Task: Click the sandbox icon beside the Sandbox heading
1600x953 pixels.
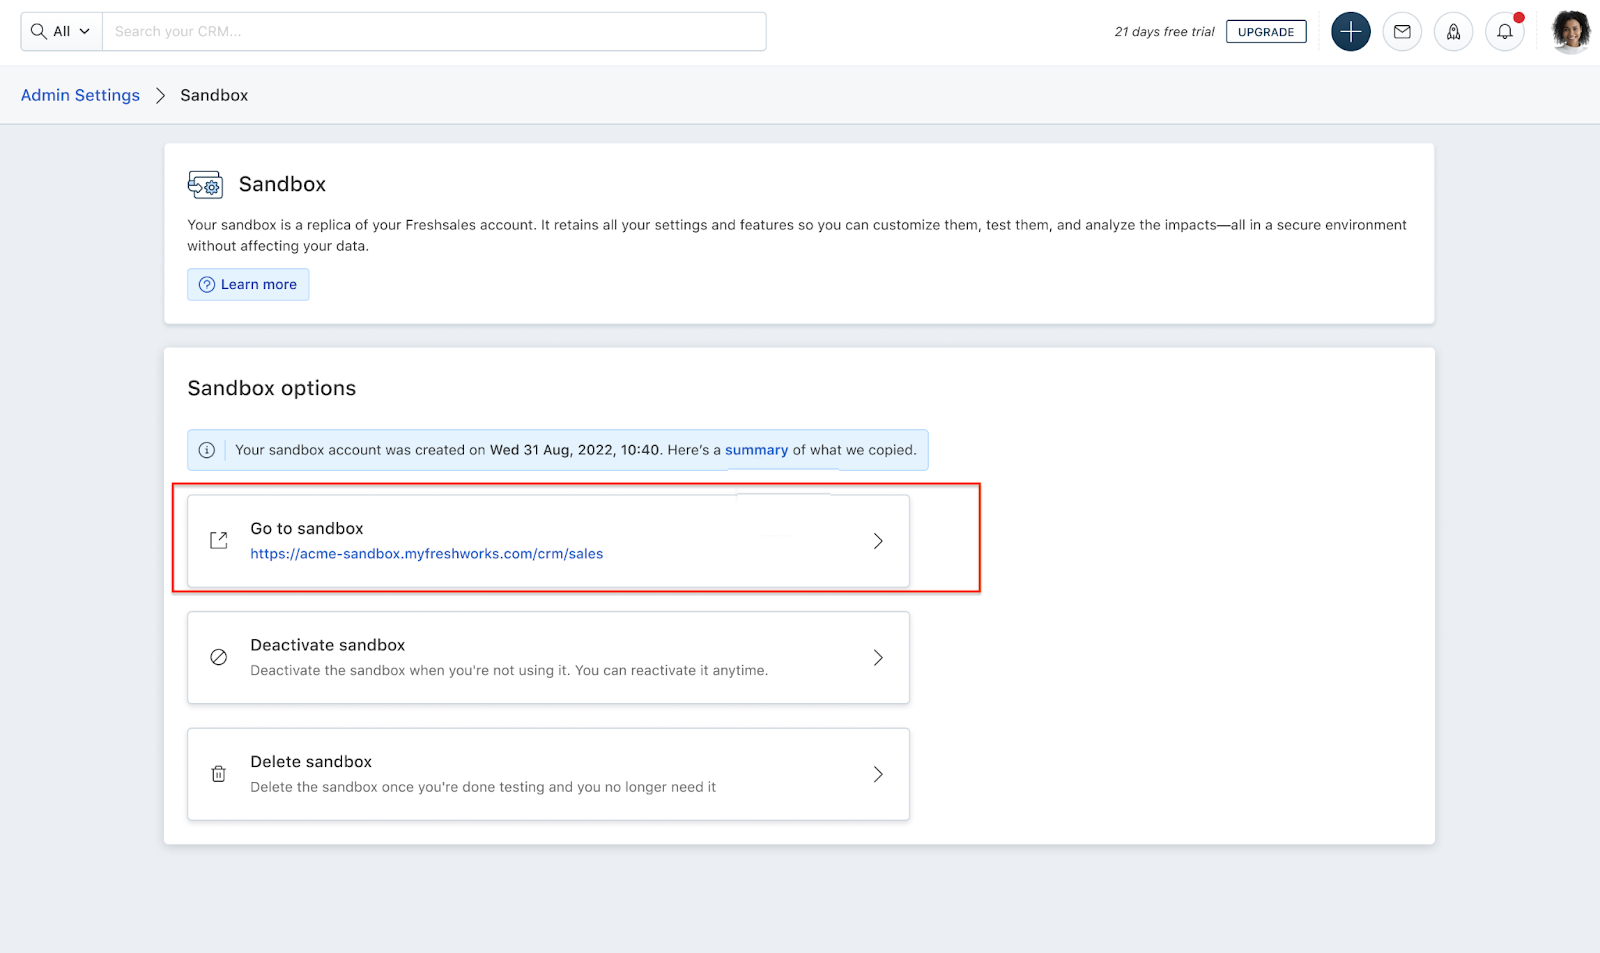Action: (204, 184)
